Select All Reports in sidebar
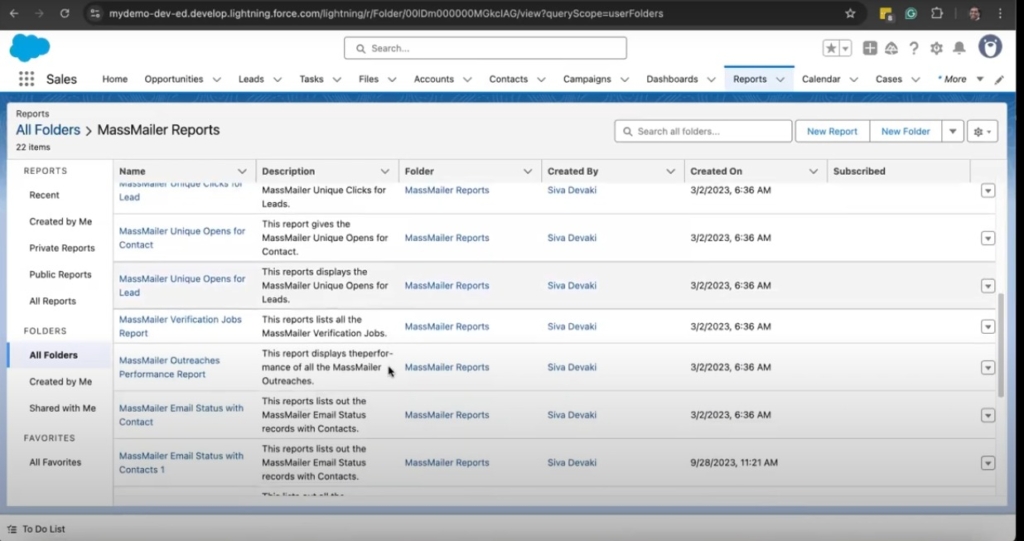 click(x=52, y=301)
